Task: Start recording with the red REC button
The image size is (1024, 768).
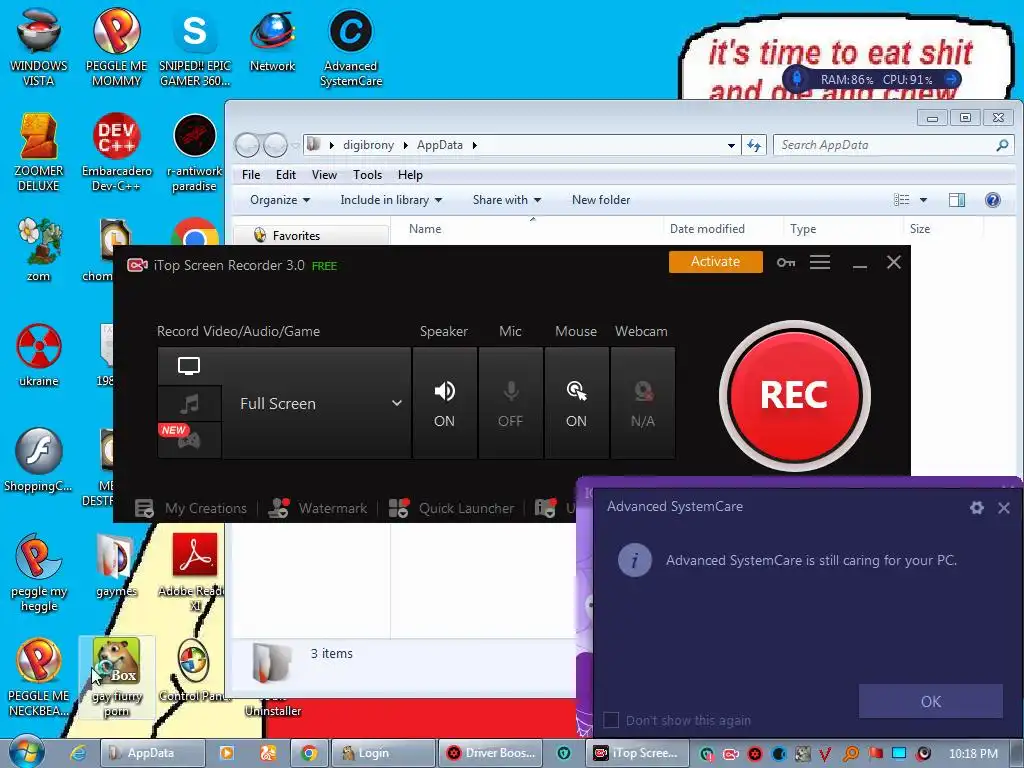Action: click(x=794, y=395)
